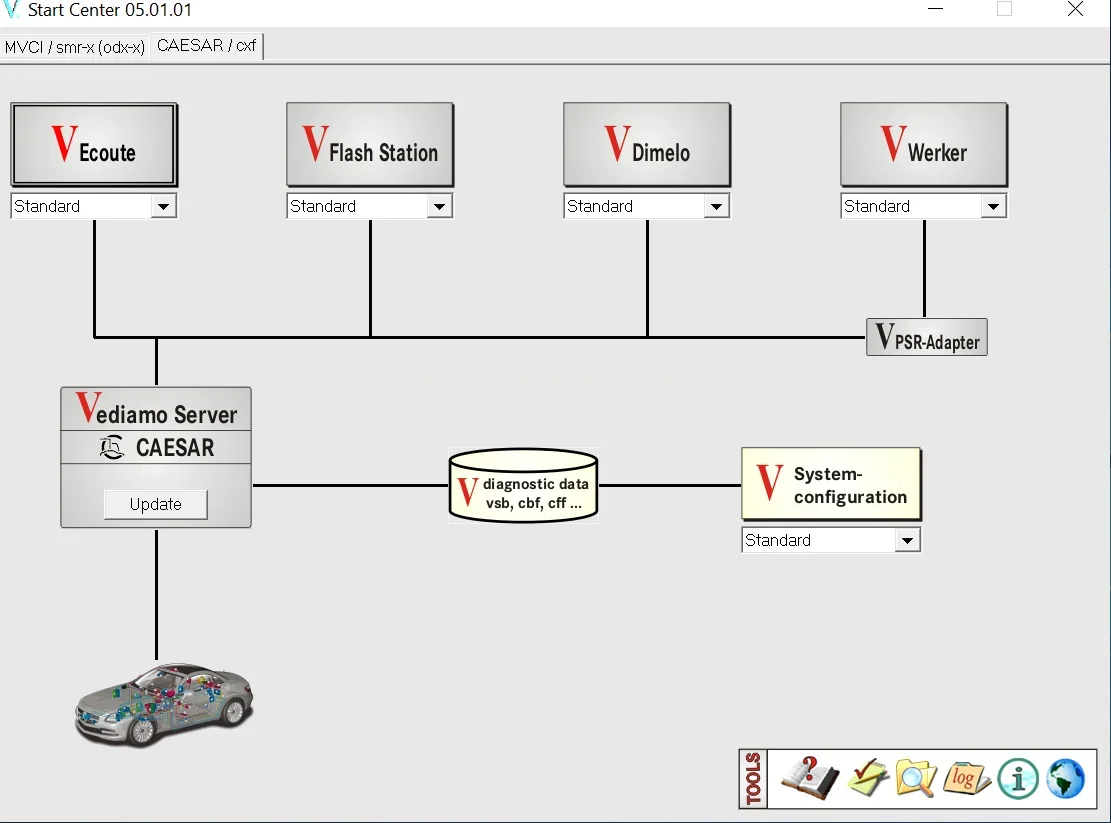
Task: Minimize the Start Center window
Action: point(936,9)
